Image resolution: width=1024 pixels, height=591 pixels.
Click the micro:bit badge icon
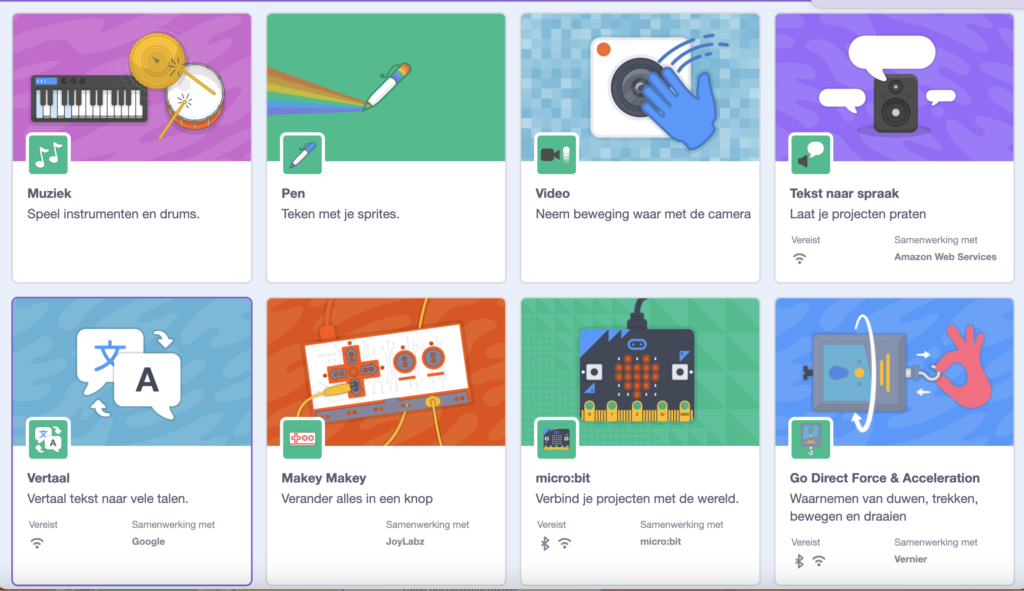tap(556, 438)
